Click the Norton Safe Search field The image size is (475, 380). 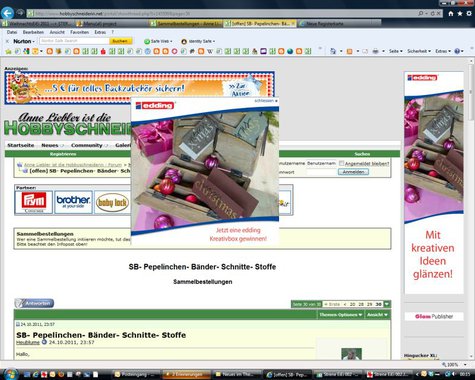coord(74,41)
